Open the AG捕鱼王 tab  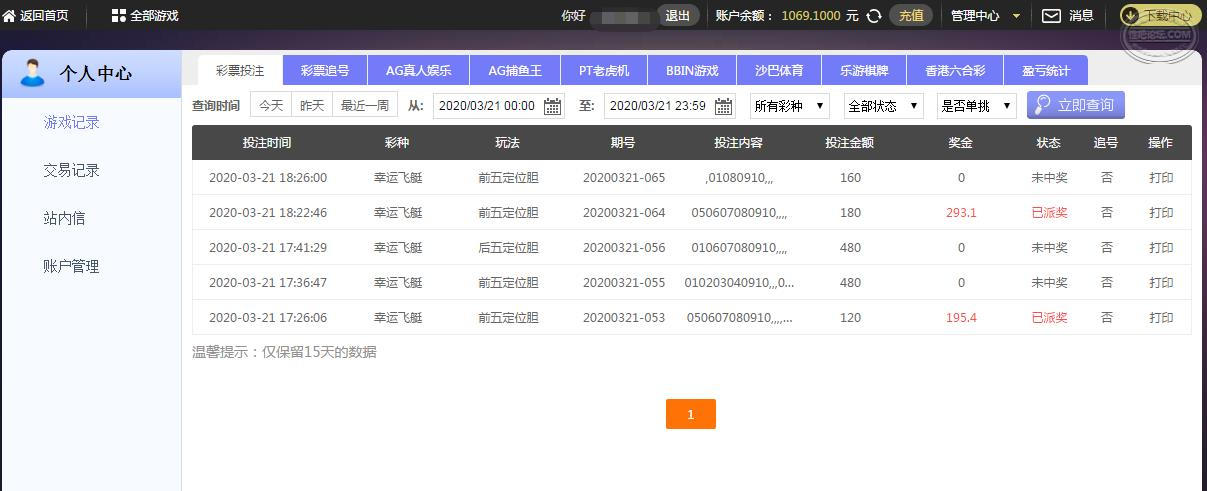pyautogui.click(x=515, y=71)
